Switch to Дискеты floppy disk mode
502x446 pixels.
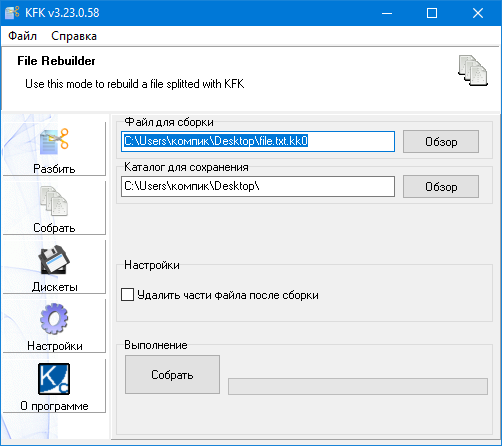point(54,267)
